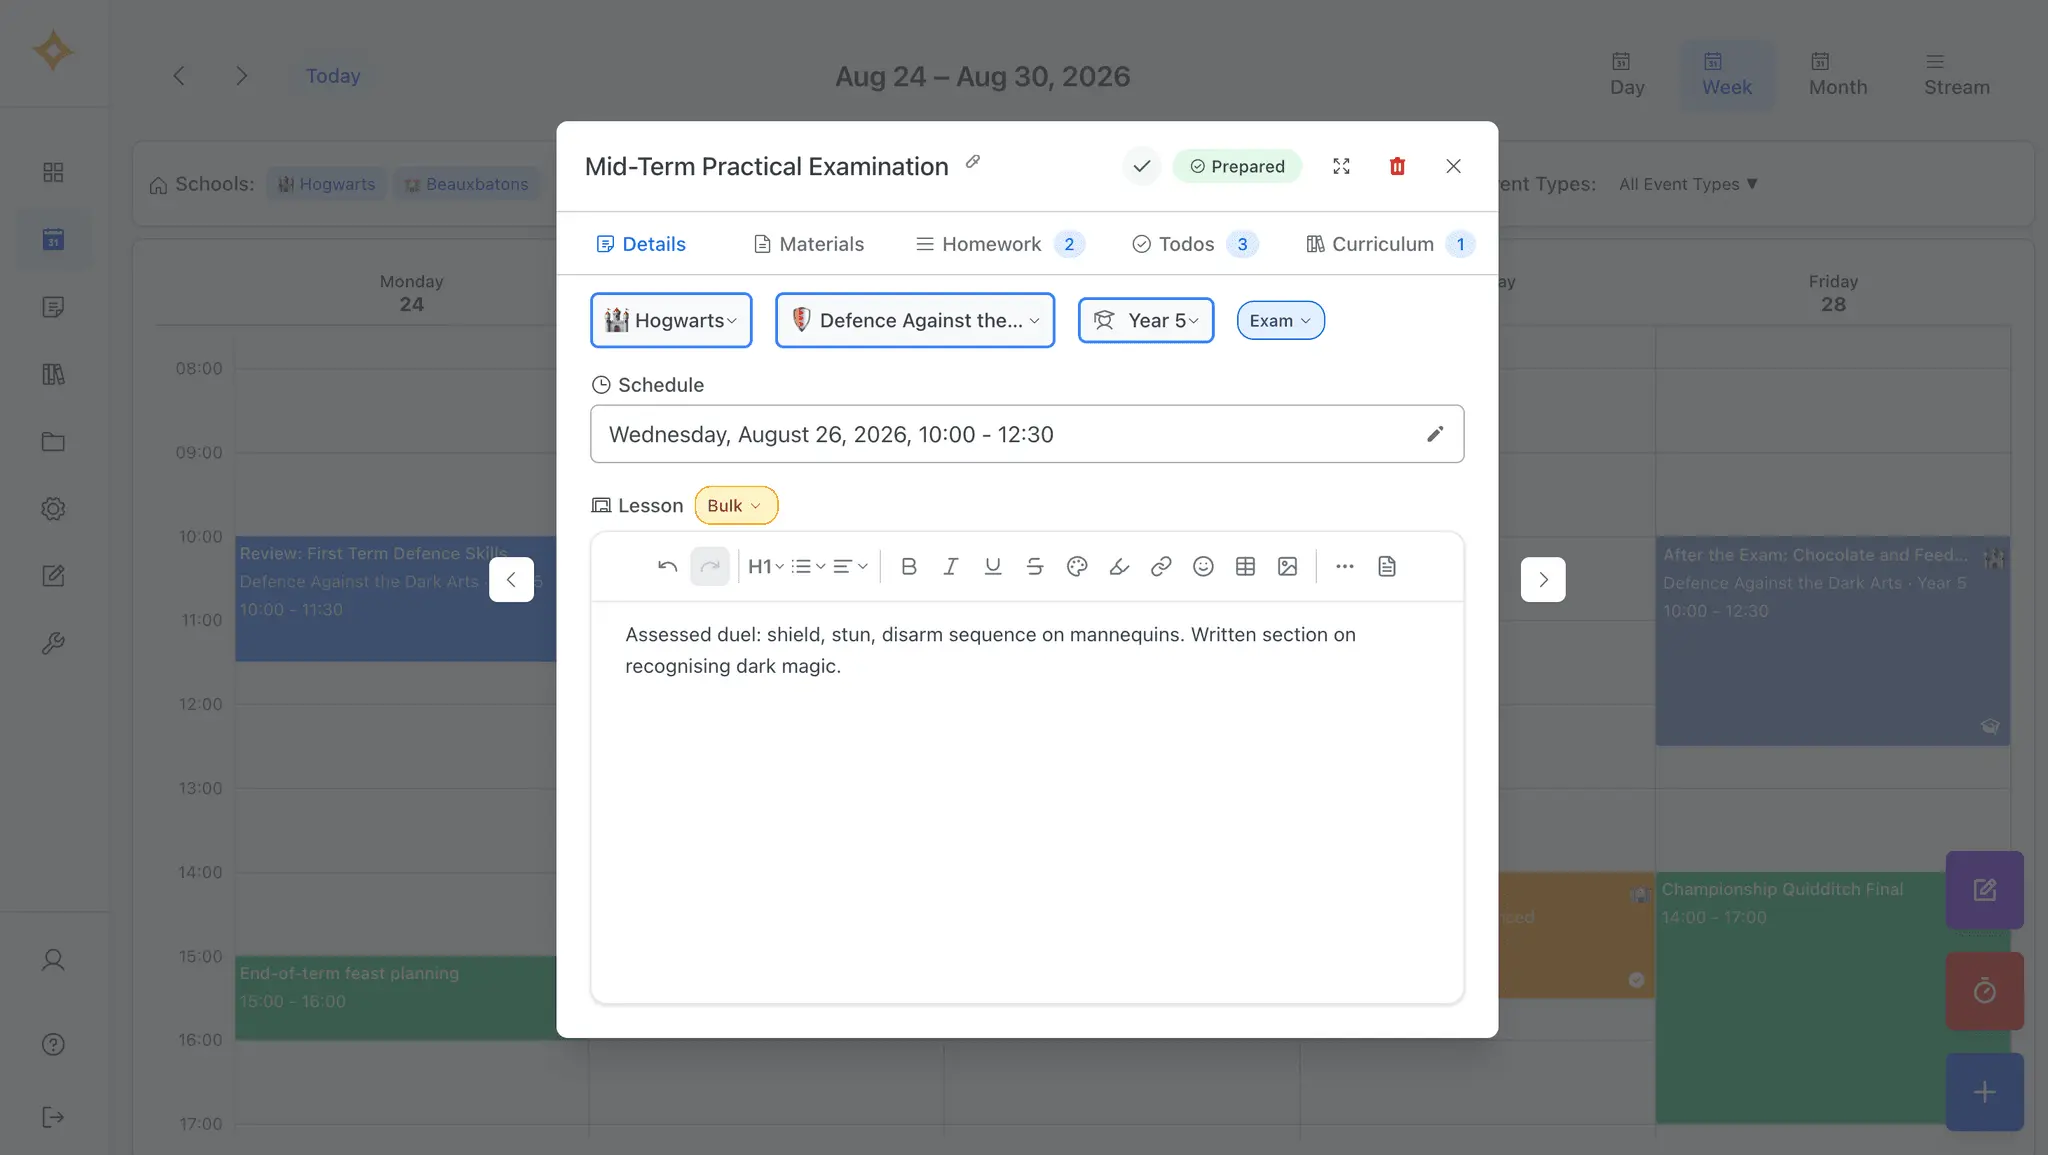Screen dimensions: 2048x1155
Task: Mark event complete with checkmark button
Action: 1141,166
